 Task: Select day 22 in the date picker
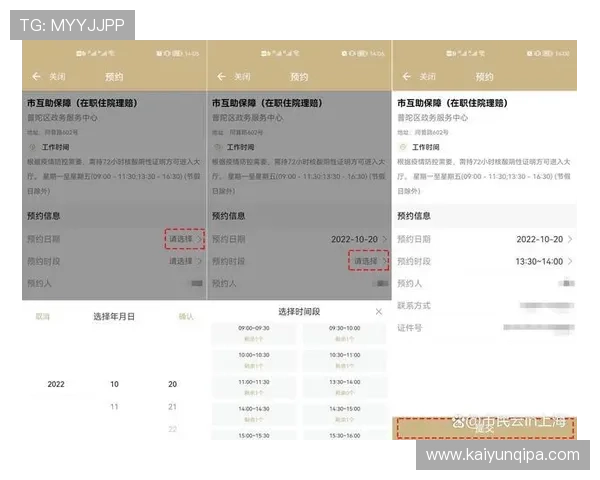[x=173, y=429]
